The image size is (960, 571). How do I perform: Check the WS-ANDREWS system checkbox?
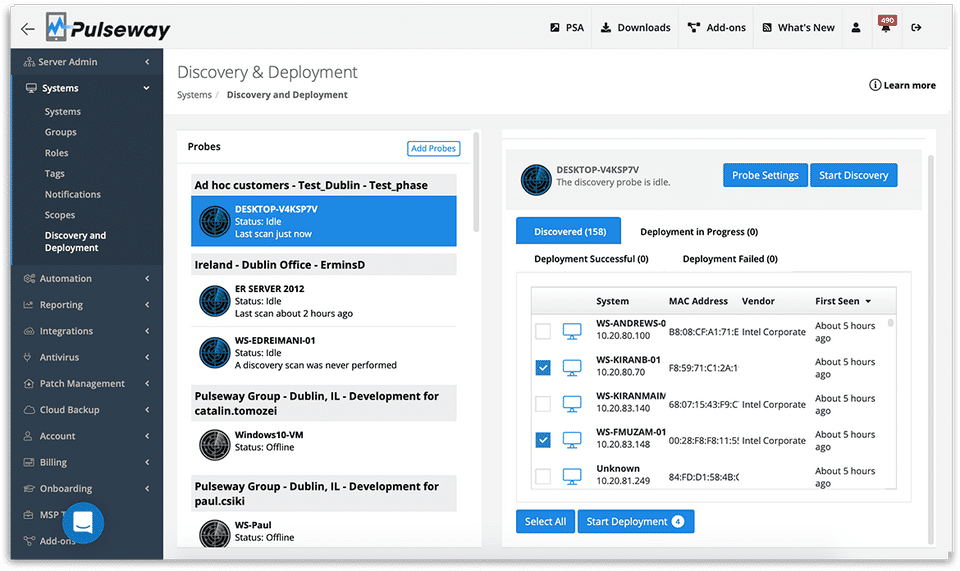tap(542, 331)
